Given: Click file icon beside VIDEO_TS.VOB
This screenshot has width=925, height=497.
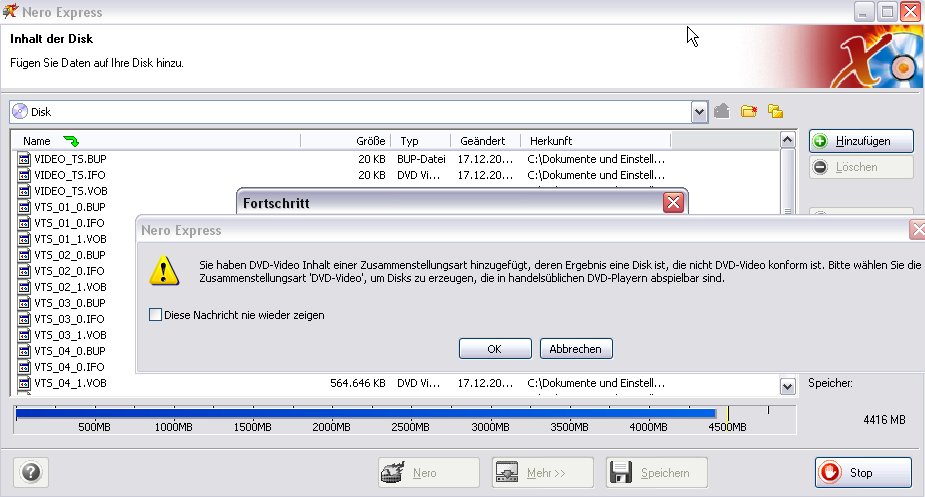Looking at the screenshot, I should coord(24,191).
